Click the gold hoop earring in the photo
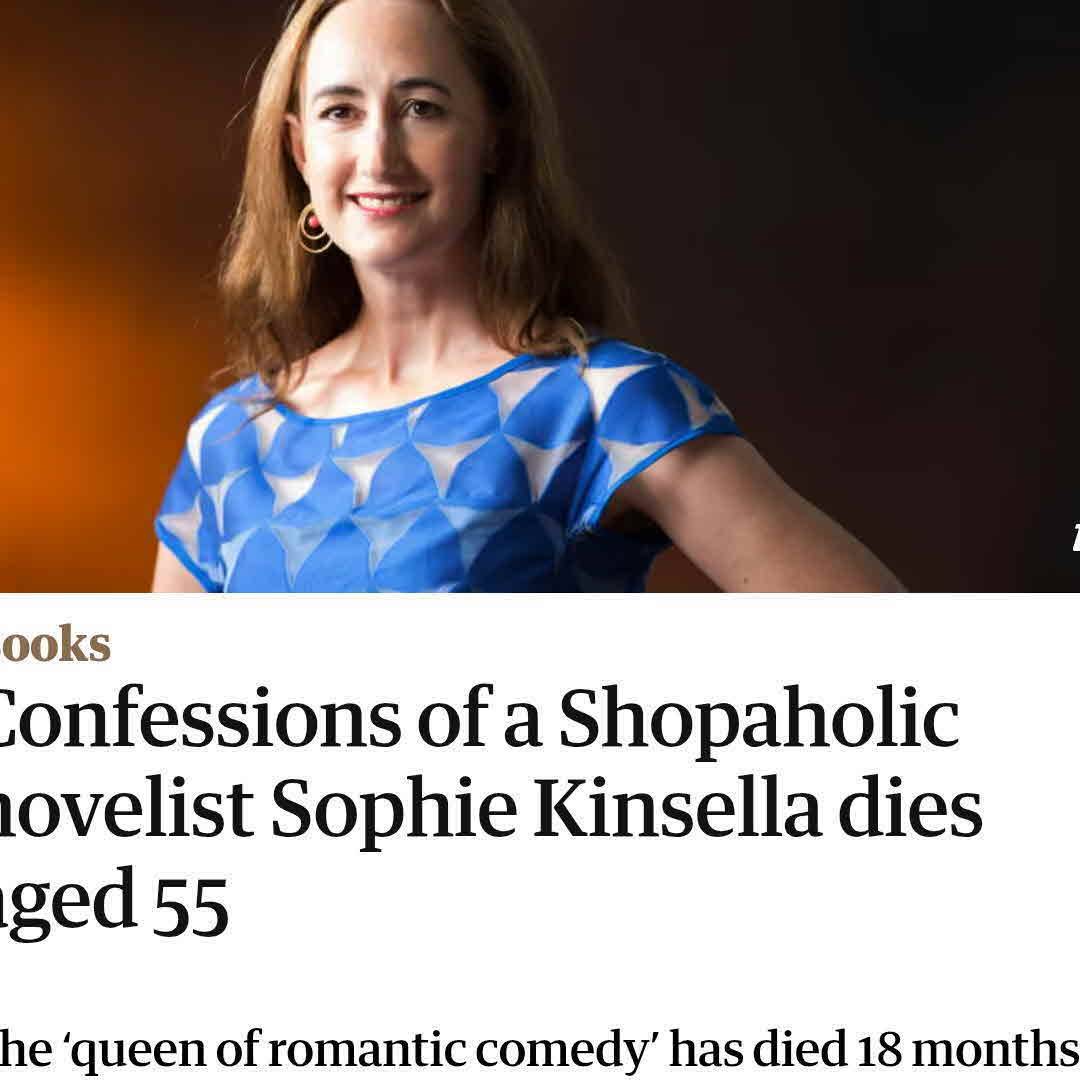This screenshot has width=1080, height=1080. coord(314,230)
